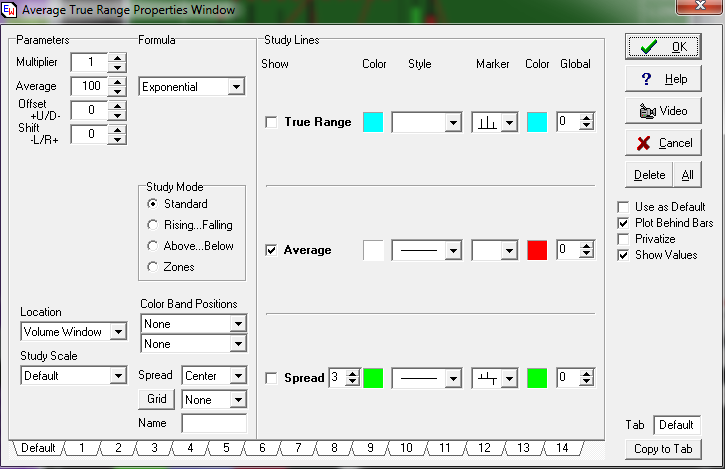Click the Grid button
Viewport: 725px width, 469px height.
click(x=157, y=399)
